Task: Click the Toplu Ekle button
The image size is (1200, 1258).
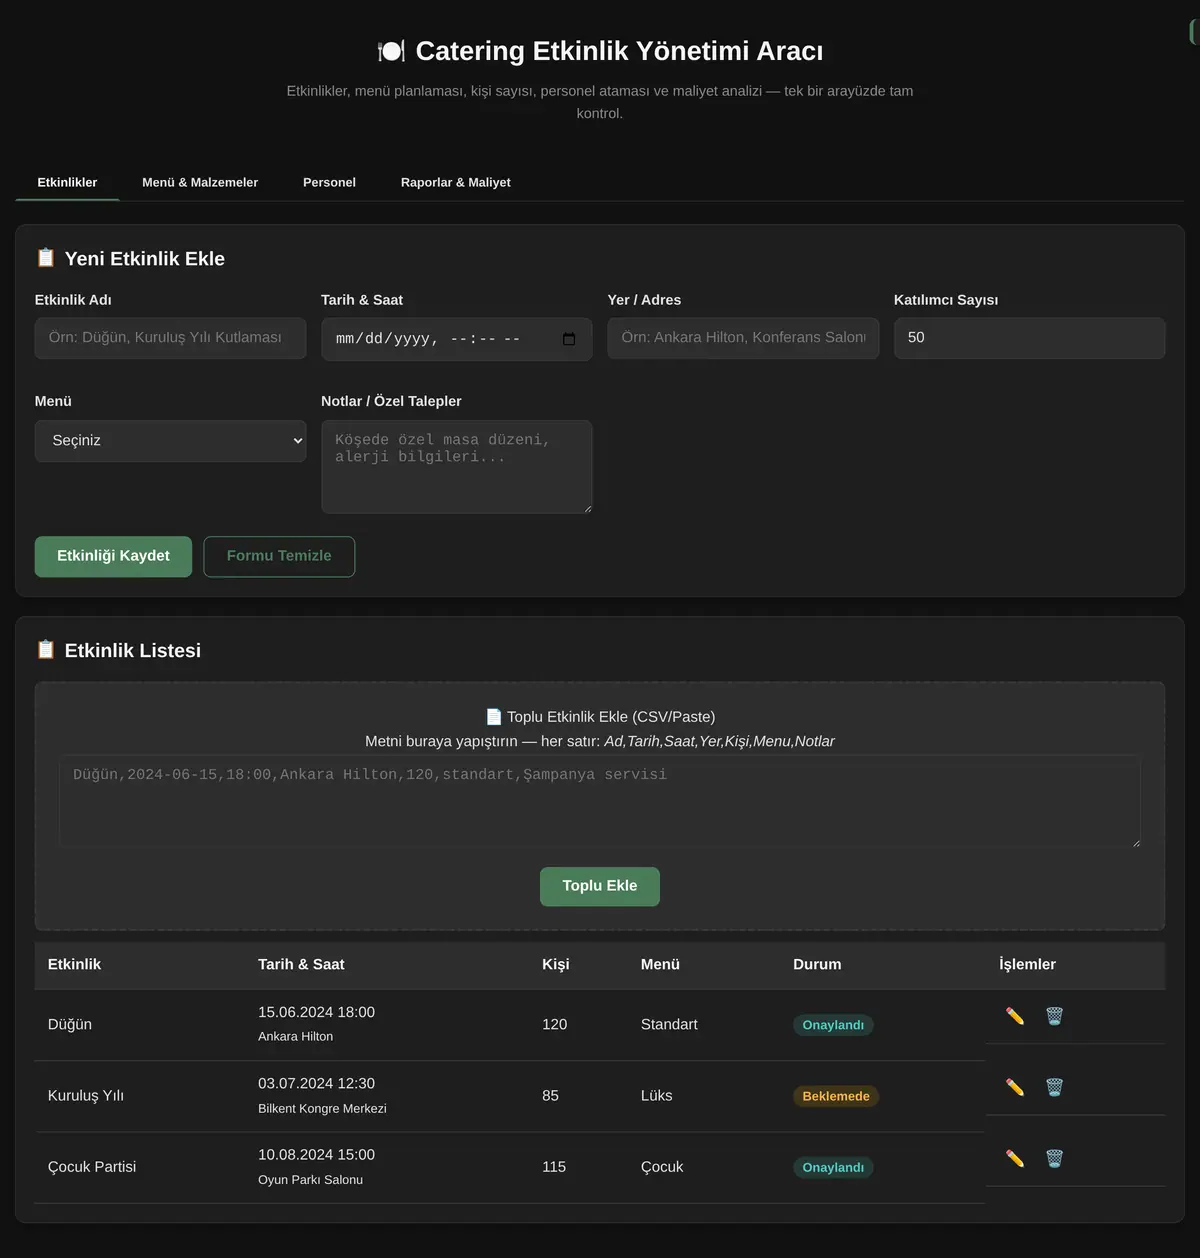Action: pyautogui.click(x=600, y=886)
